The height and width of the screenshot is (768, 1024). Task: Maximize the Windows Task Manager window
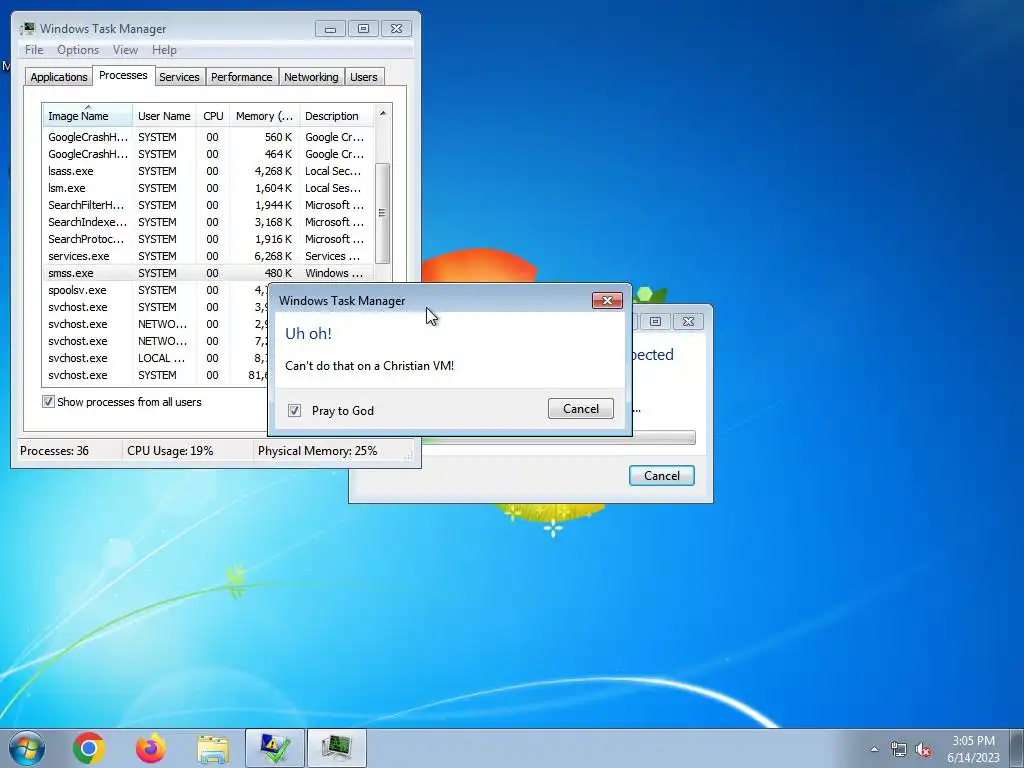pos(363,29)
